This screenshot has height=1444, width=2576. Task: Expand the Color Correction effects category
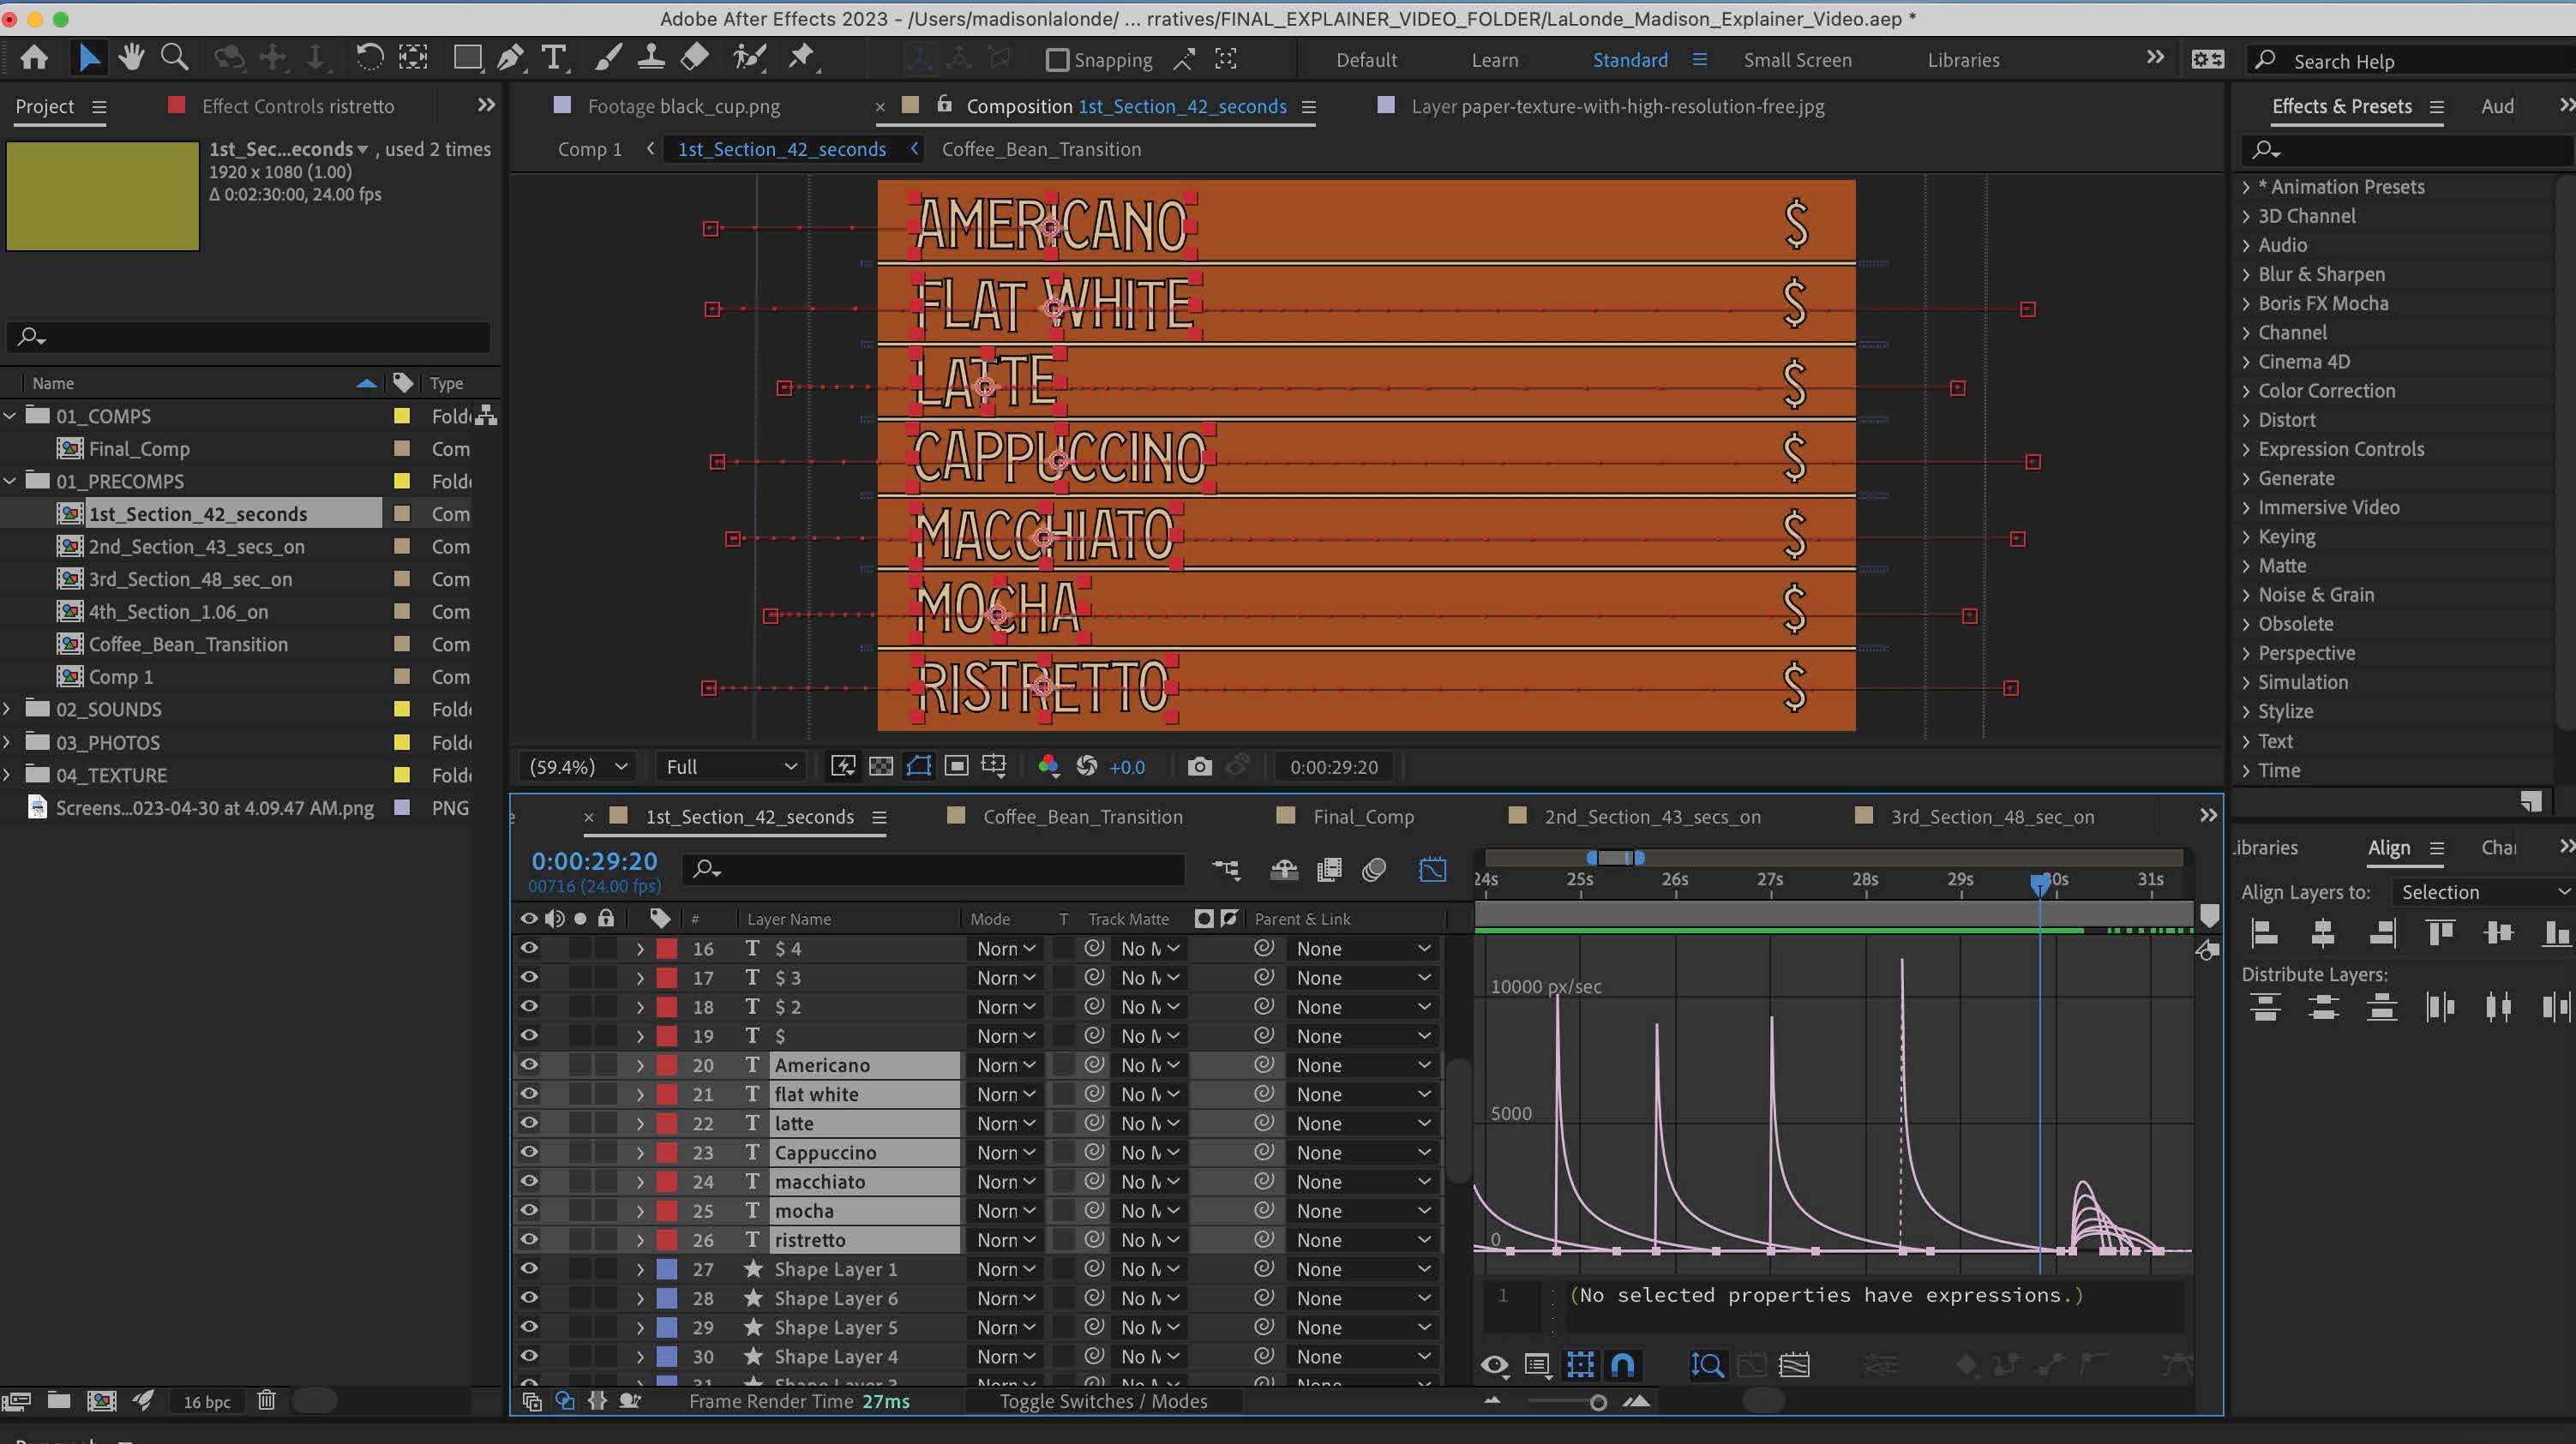click(2246, 391)
